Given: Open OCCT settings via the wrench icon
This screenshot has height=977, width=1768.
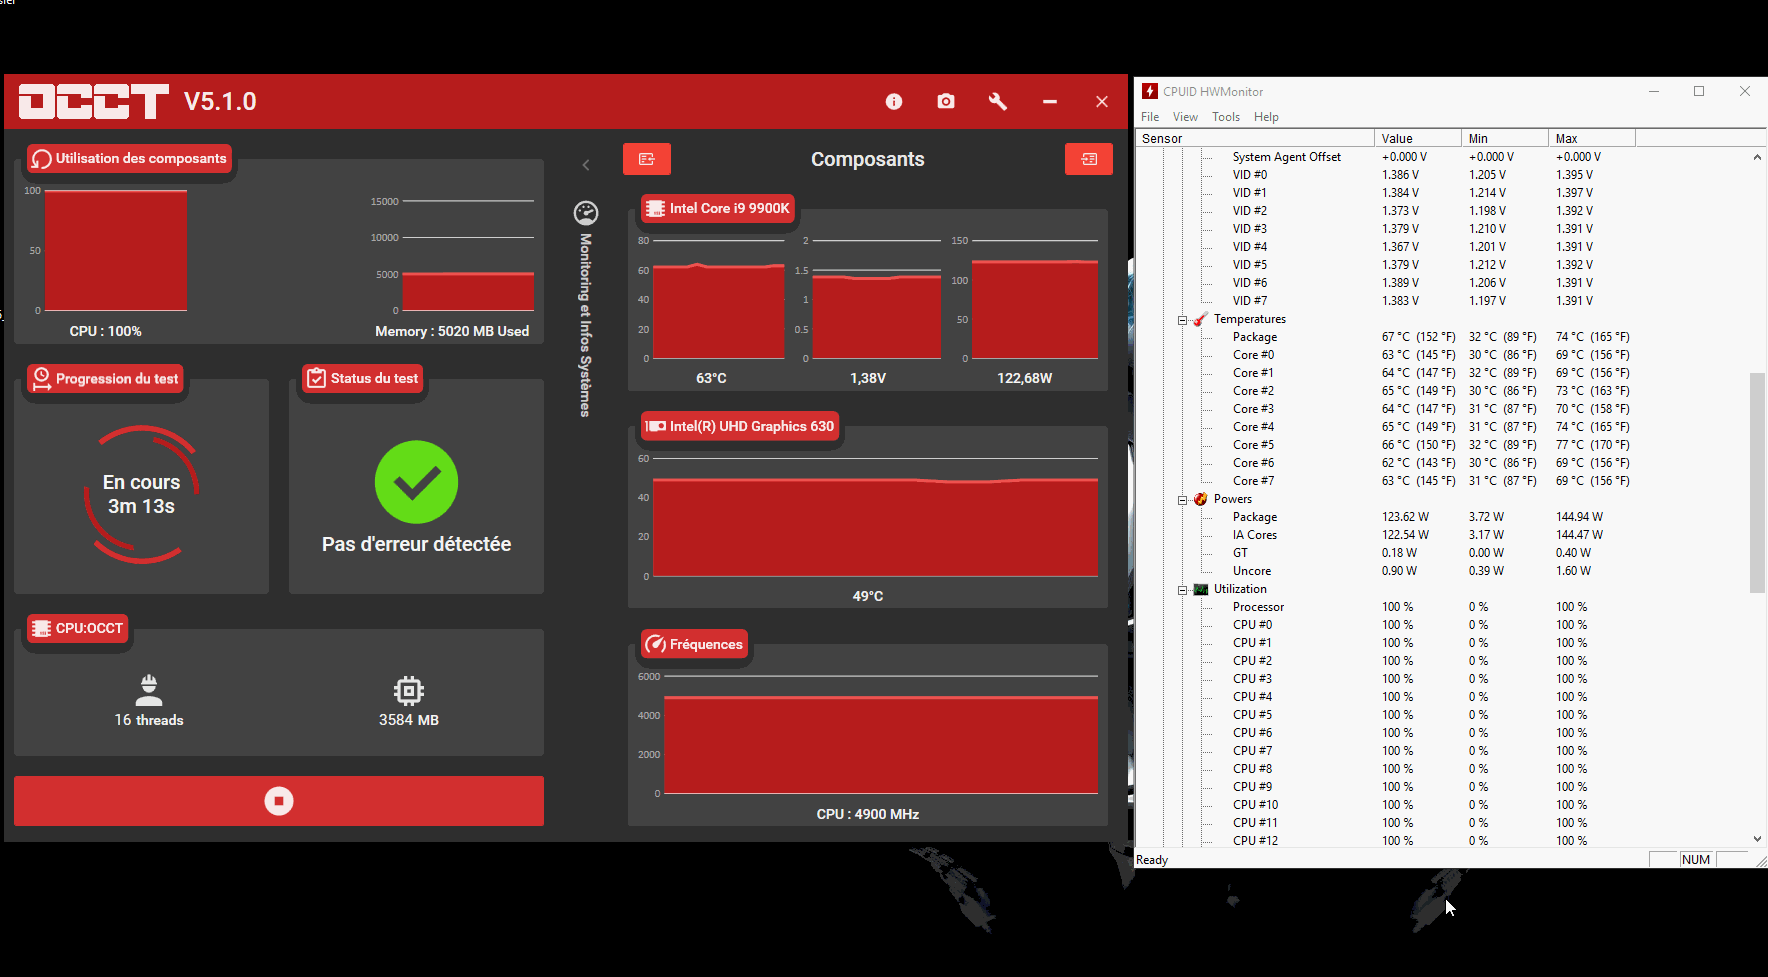Looking at the screenshot, I should pyautogui.click(x=998, y=101).
